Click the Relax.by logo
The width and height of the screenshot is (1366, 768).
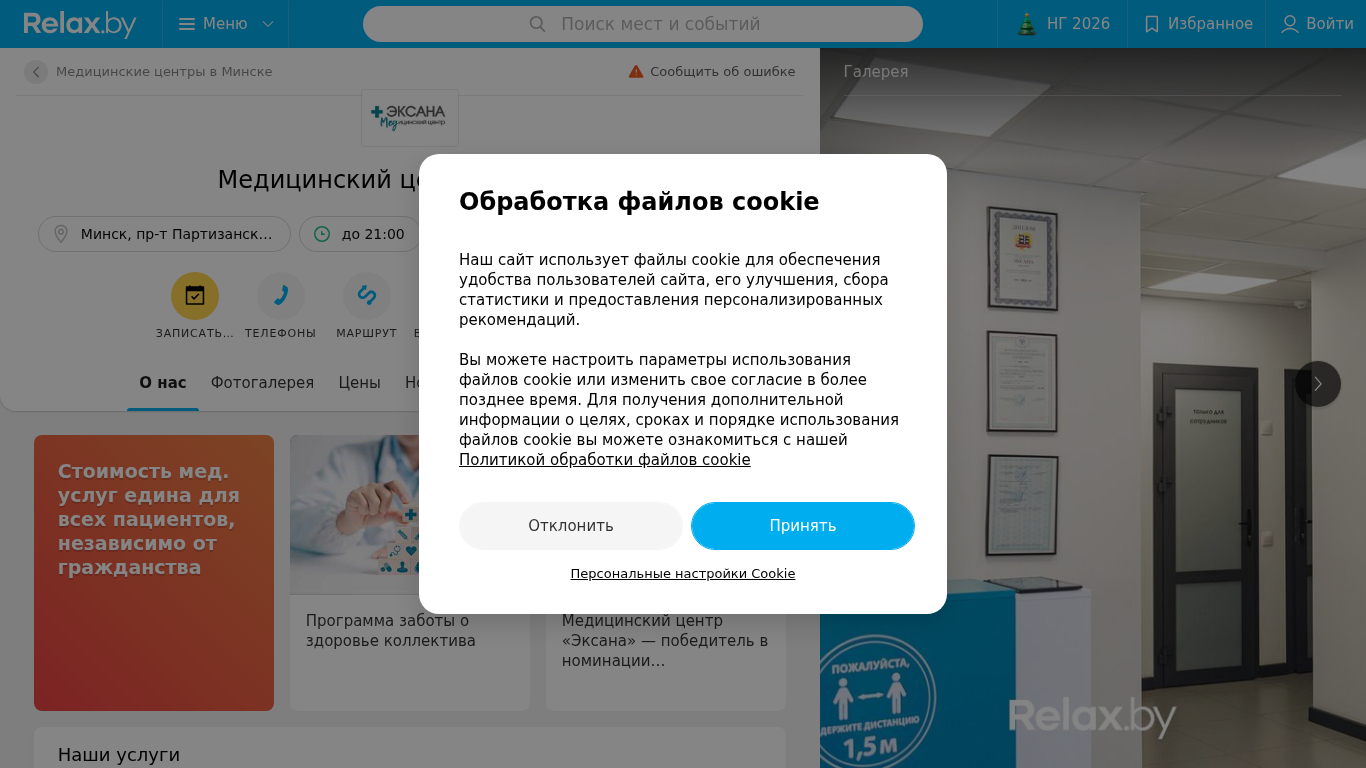(x=80, y=24)
